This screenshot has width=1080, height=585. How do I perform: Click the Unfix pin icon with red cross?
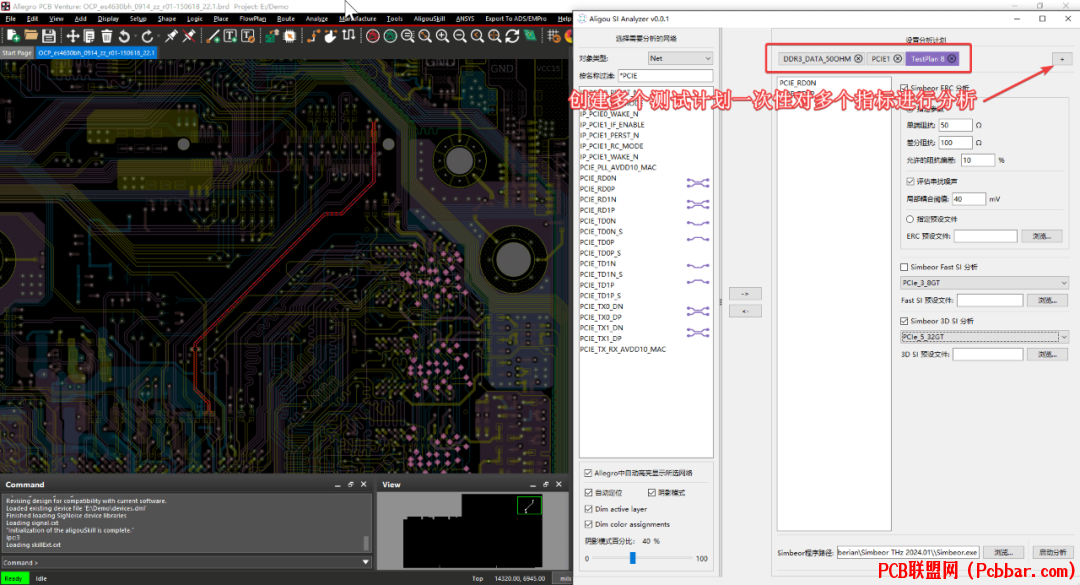189,36
